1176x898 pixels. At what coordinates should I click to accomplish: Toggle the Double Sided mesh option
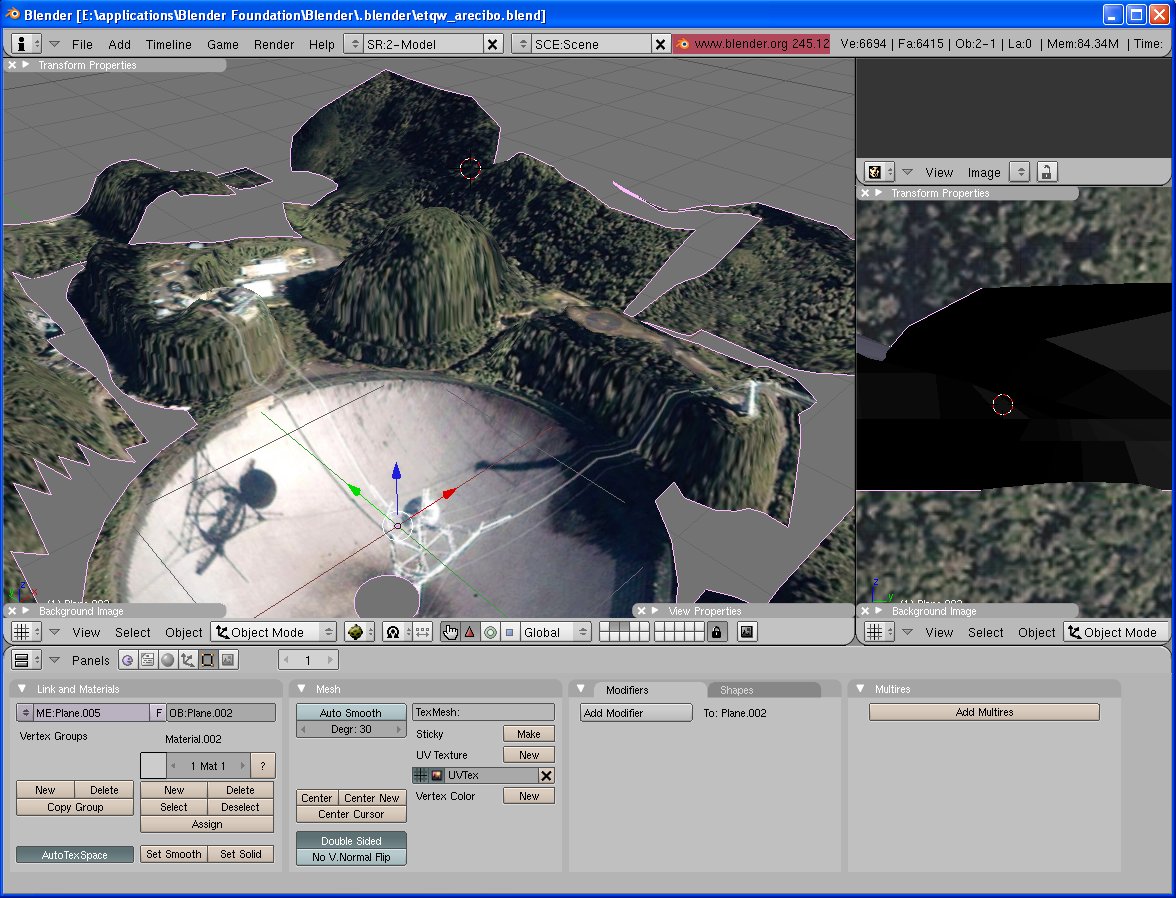[x=351, y=841]
